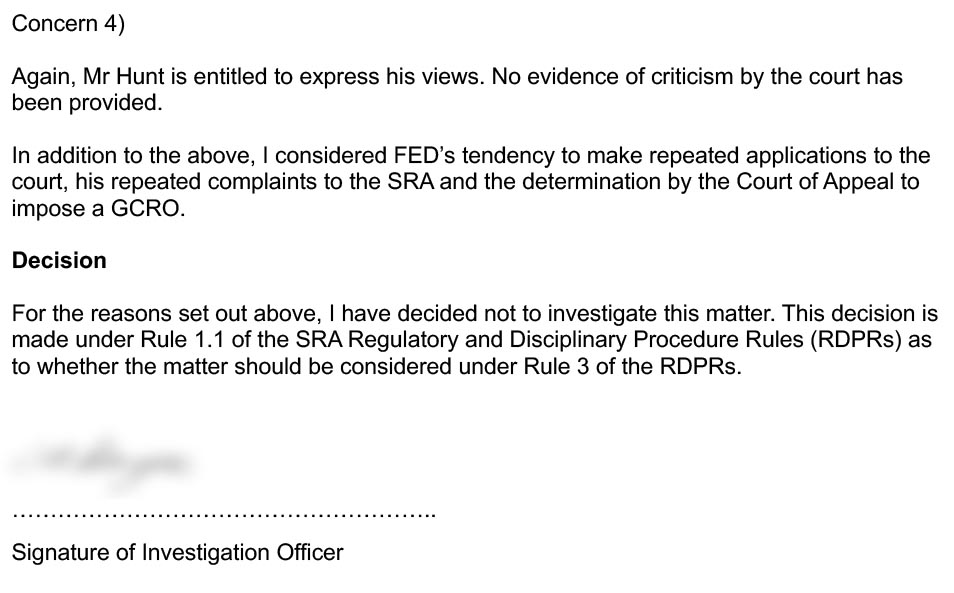Click "Rule 3 of the RDPRs." text
This screenshot has height=593, width=954.
tap(645, 366)
